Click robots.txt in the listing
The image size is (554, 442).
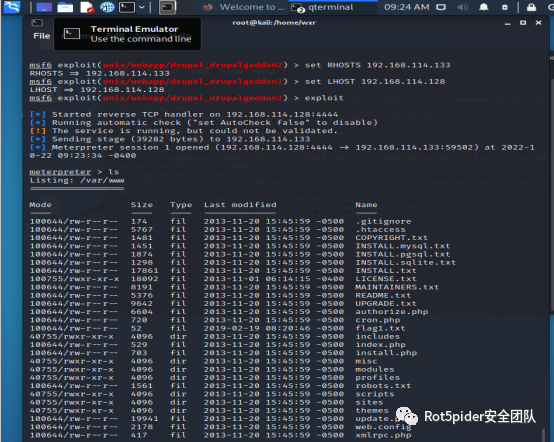point(383,386)
